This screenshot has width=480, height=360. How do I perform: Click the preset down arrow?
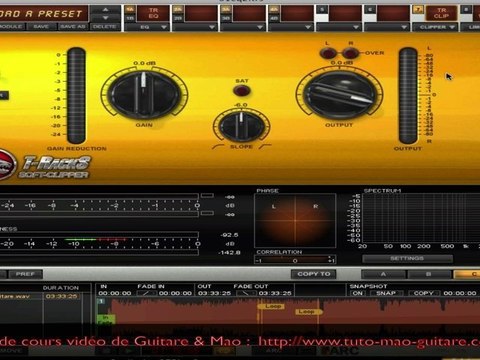pos(106,18)
